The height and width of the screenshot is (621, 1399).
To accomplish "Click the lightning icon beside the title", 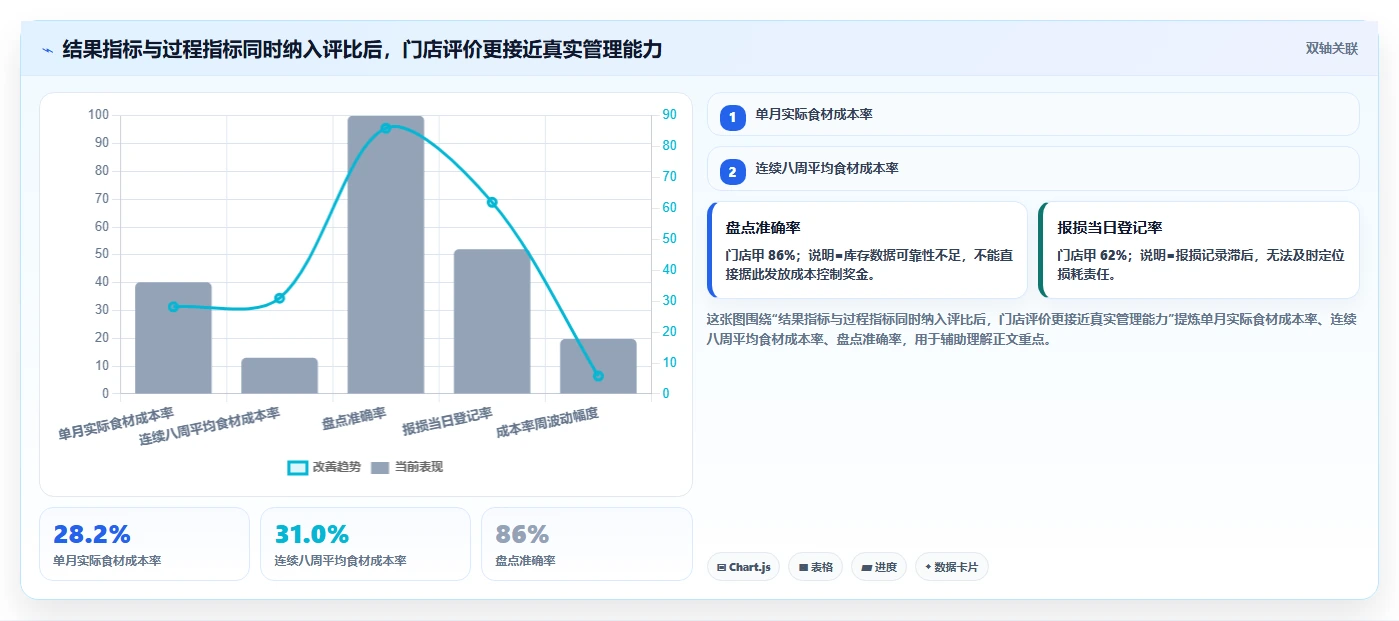I will [47, 49].
